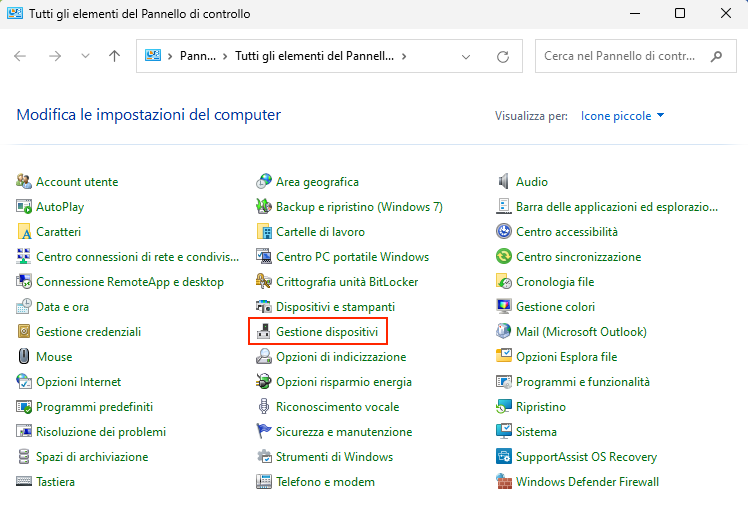Open the Audio speaker icon
This screenshot has height=514, width=748.
(505, 182)
